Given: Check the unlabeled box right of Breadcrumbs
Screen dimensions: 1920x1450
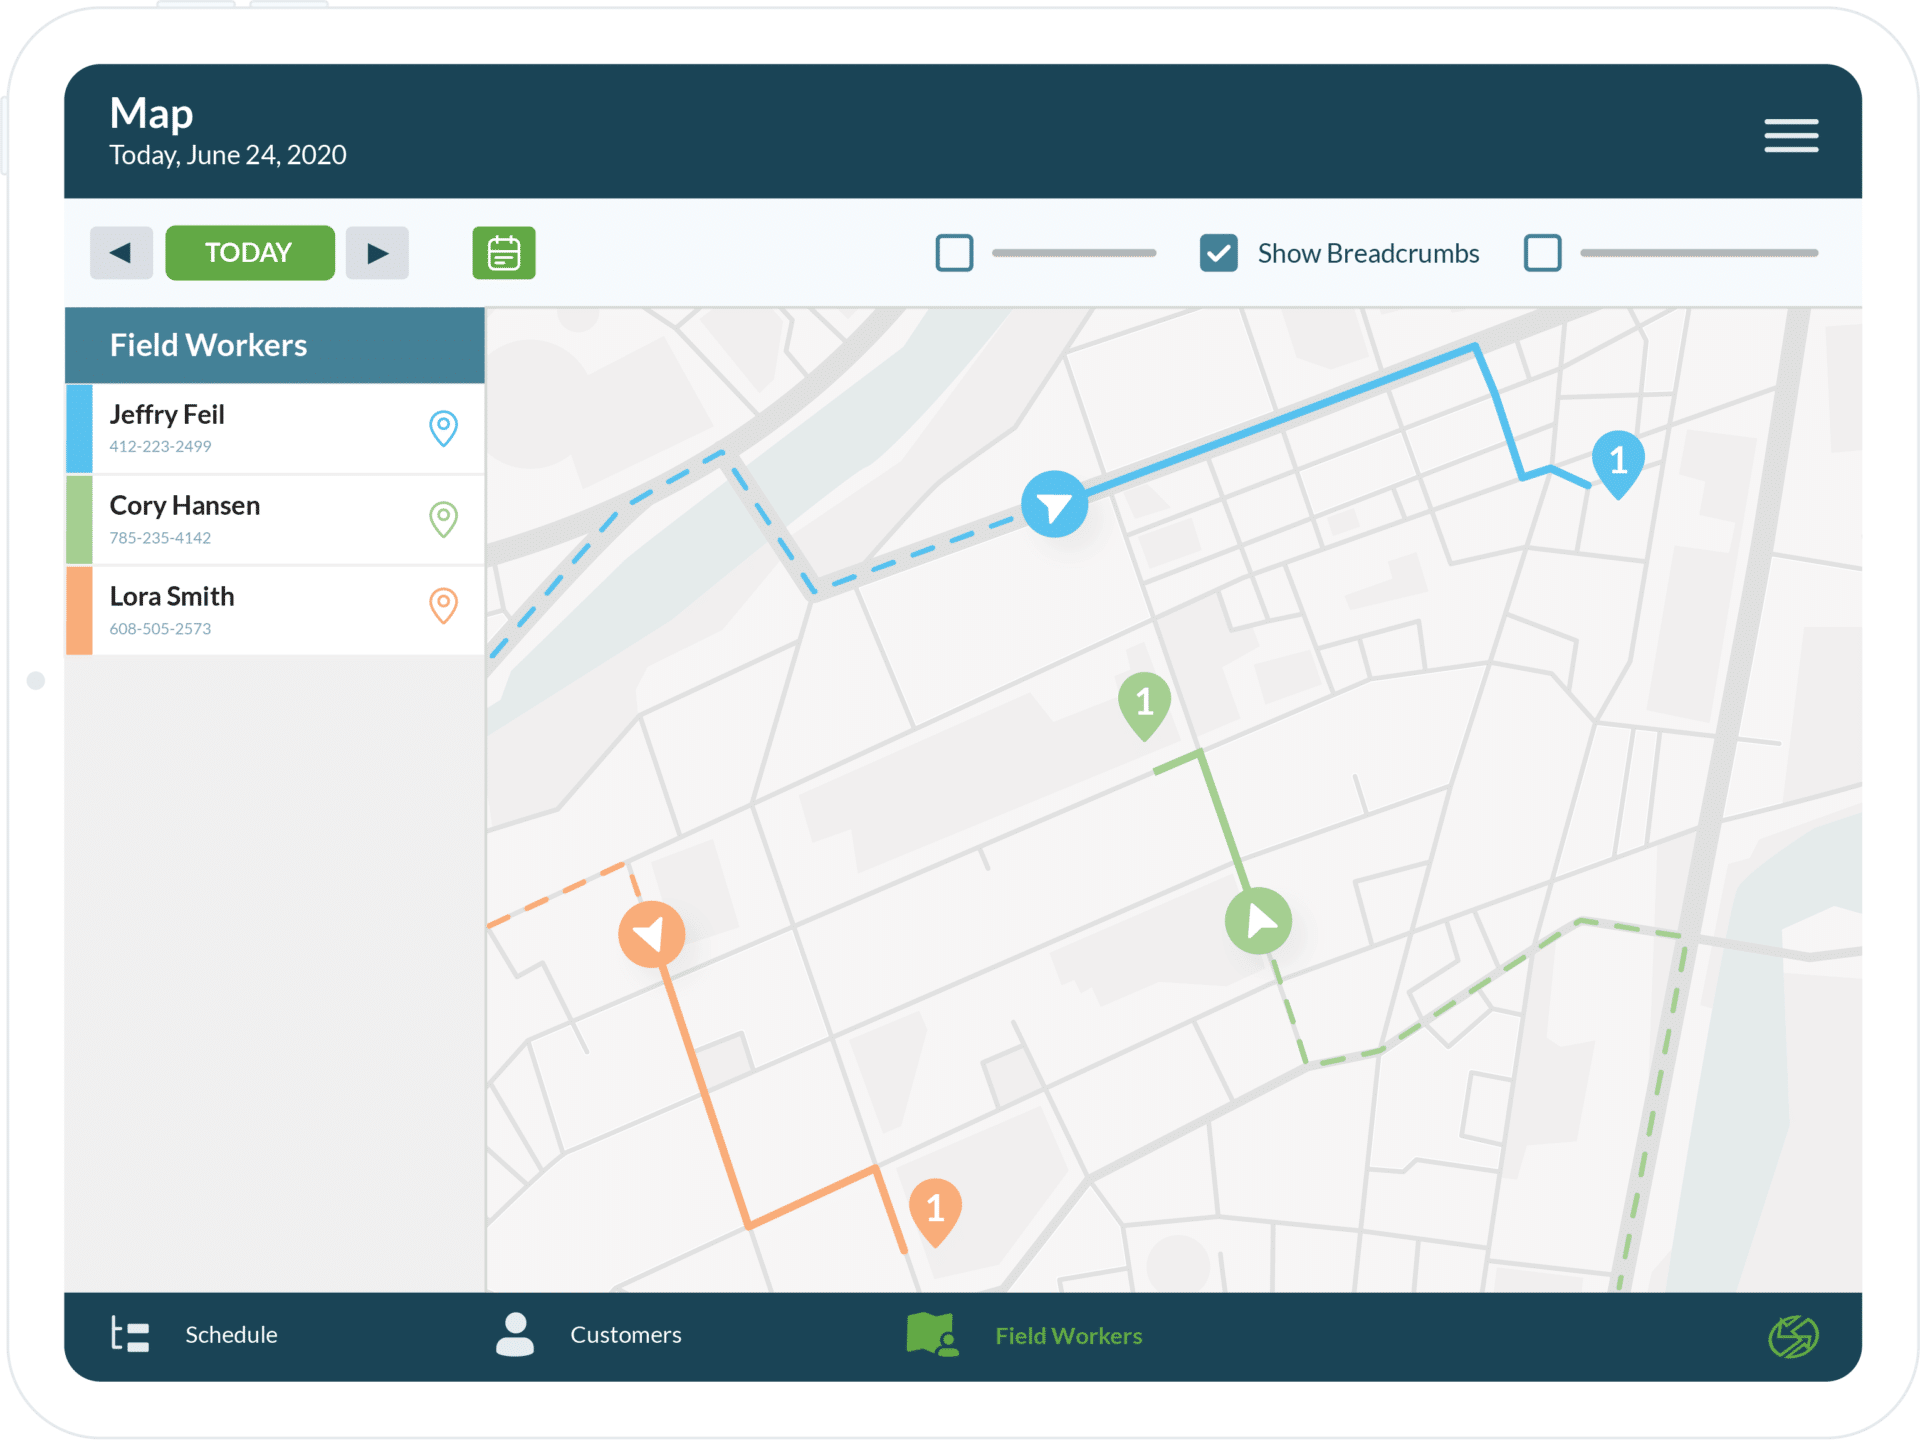Looking at the screenshot, I should (x=1542, y=253).
